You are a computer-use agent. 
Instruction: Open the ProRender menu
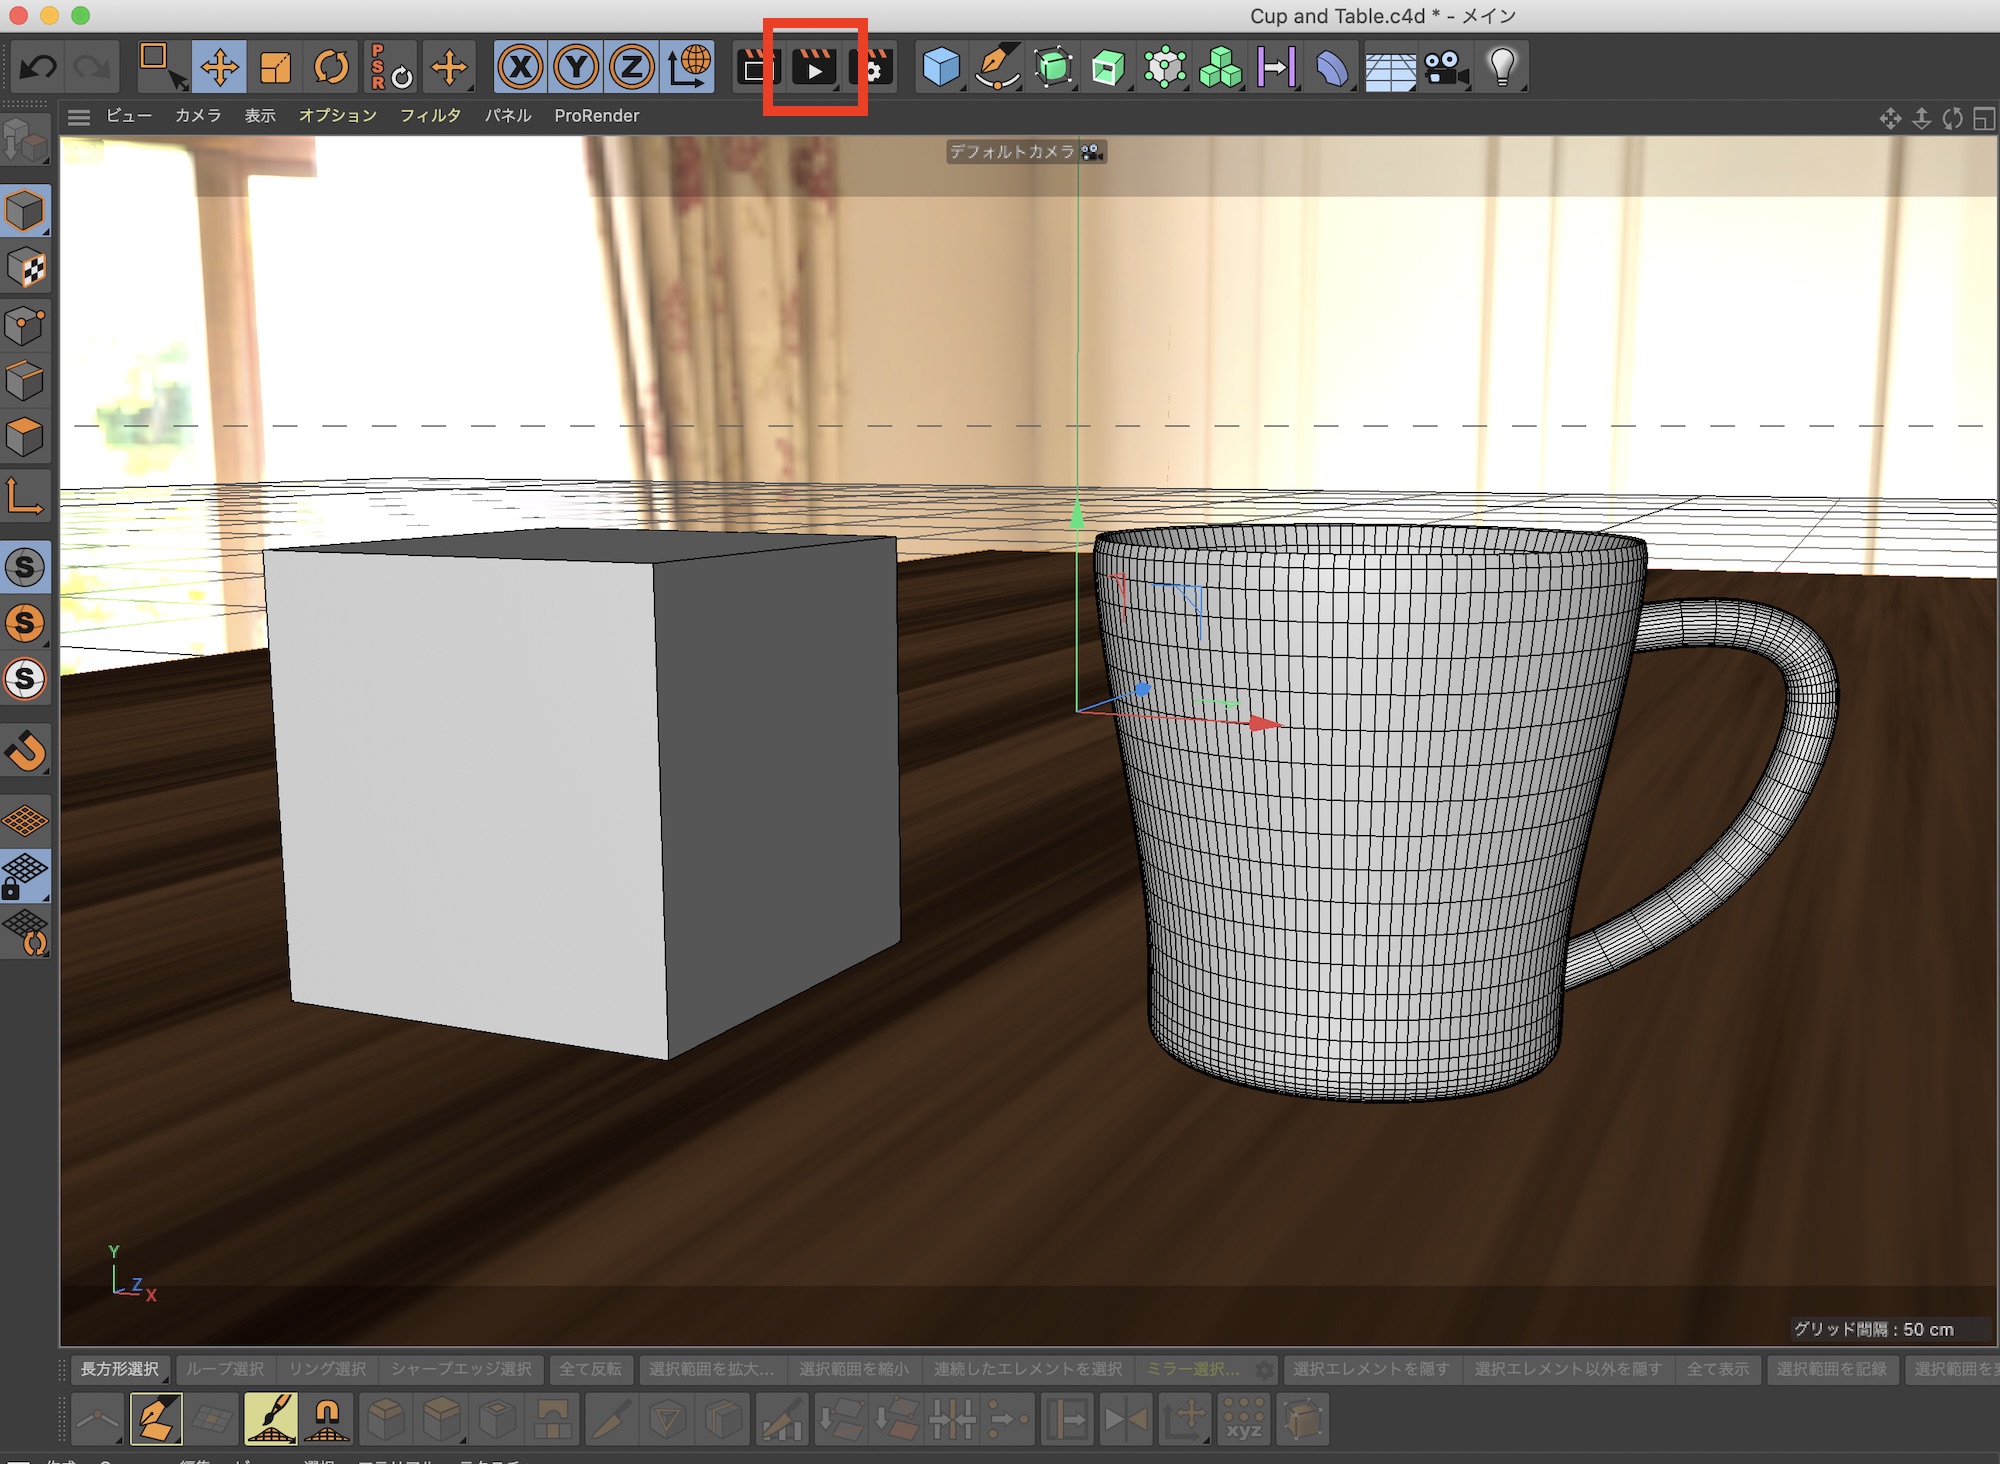(x=596, y=116)
